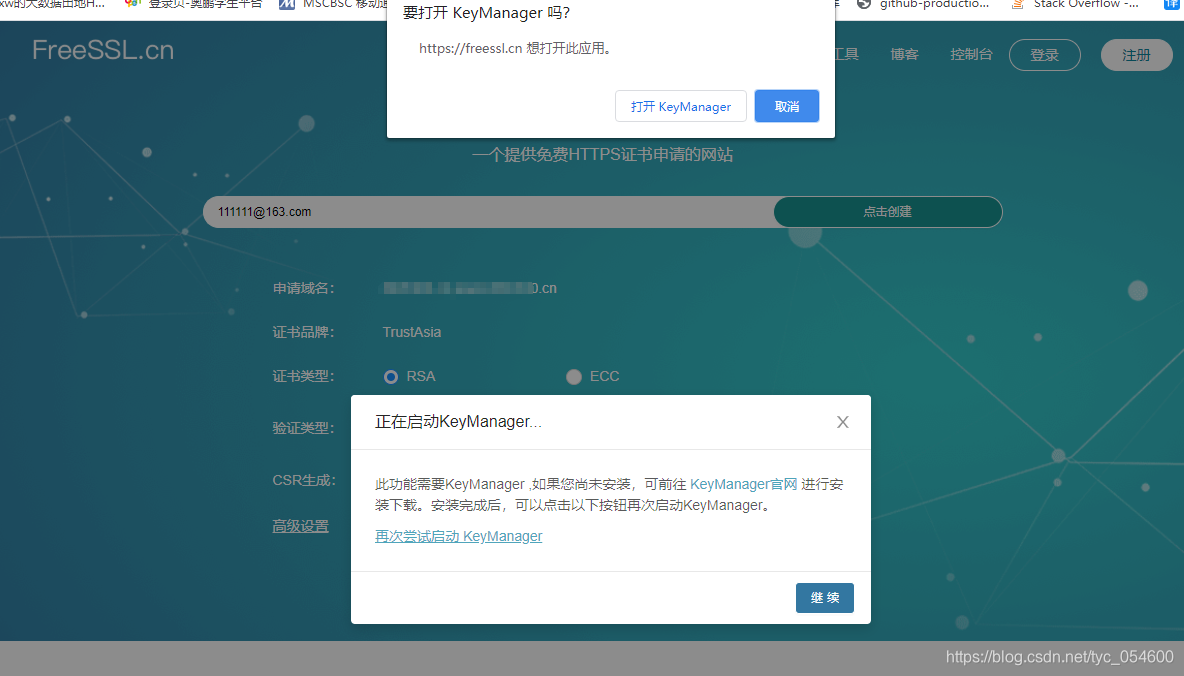Click the 打开 KeyManager button
1184x676 pixels.
pos(680,106)
